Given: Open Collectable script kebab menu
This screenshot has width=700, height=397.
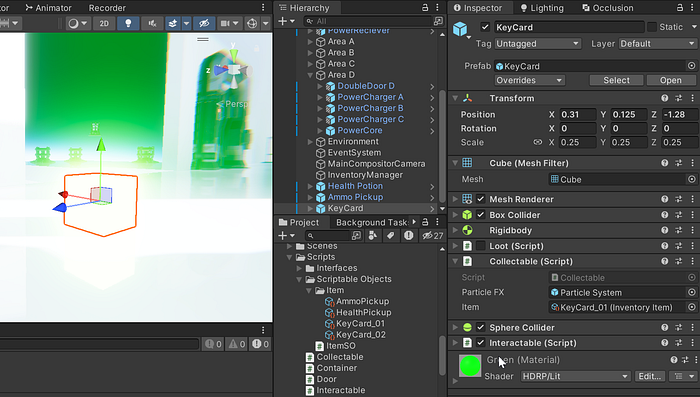Looking at the screenshot, I should click(x=692, y=261).
